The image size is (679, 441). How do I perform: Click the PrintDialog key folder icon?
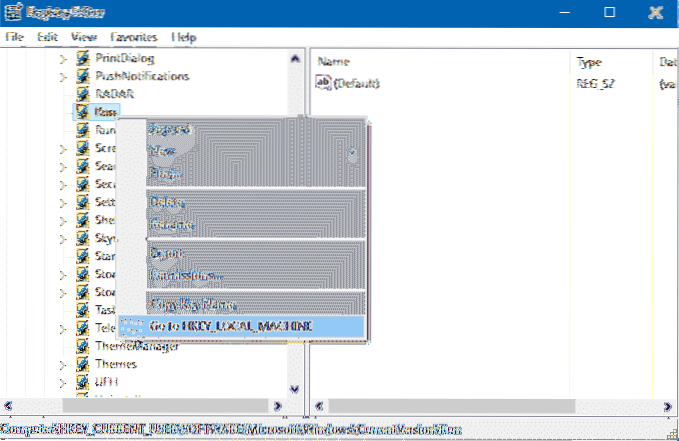point(83,58)
